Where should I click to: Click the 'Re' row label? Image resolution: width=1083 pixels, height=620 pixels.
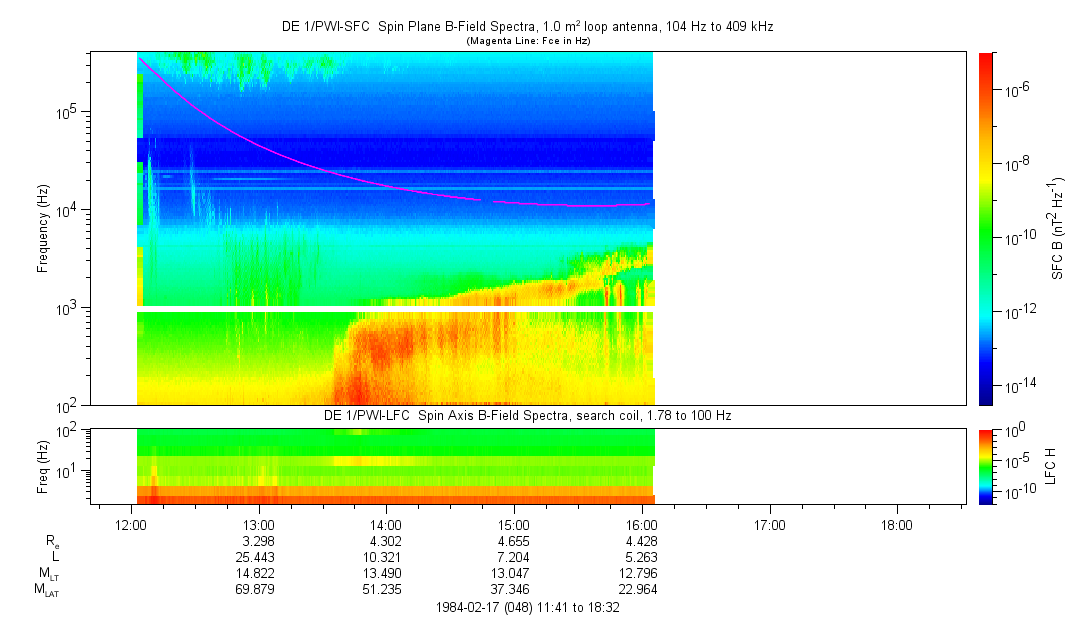coord(52,542)
